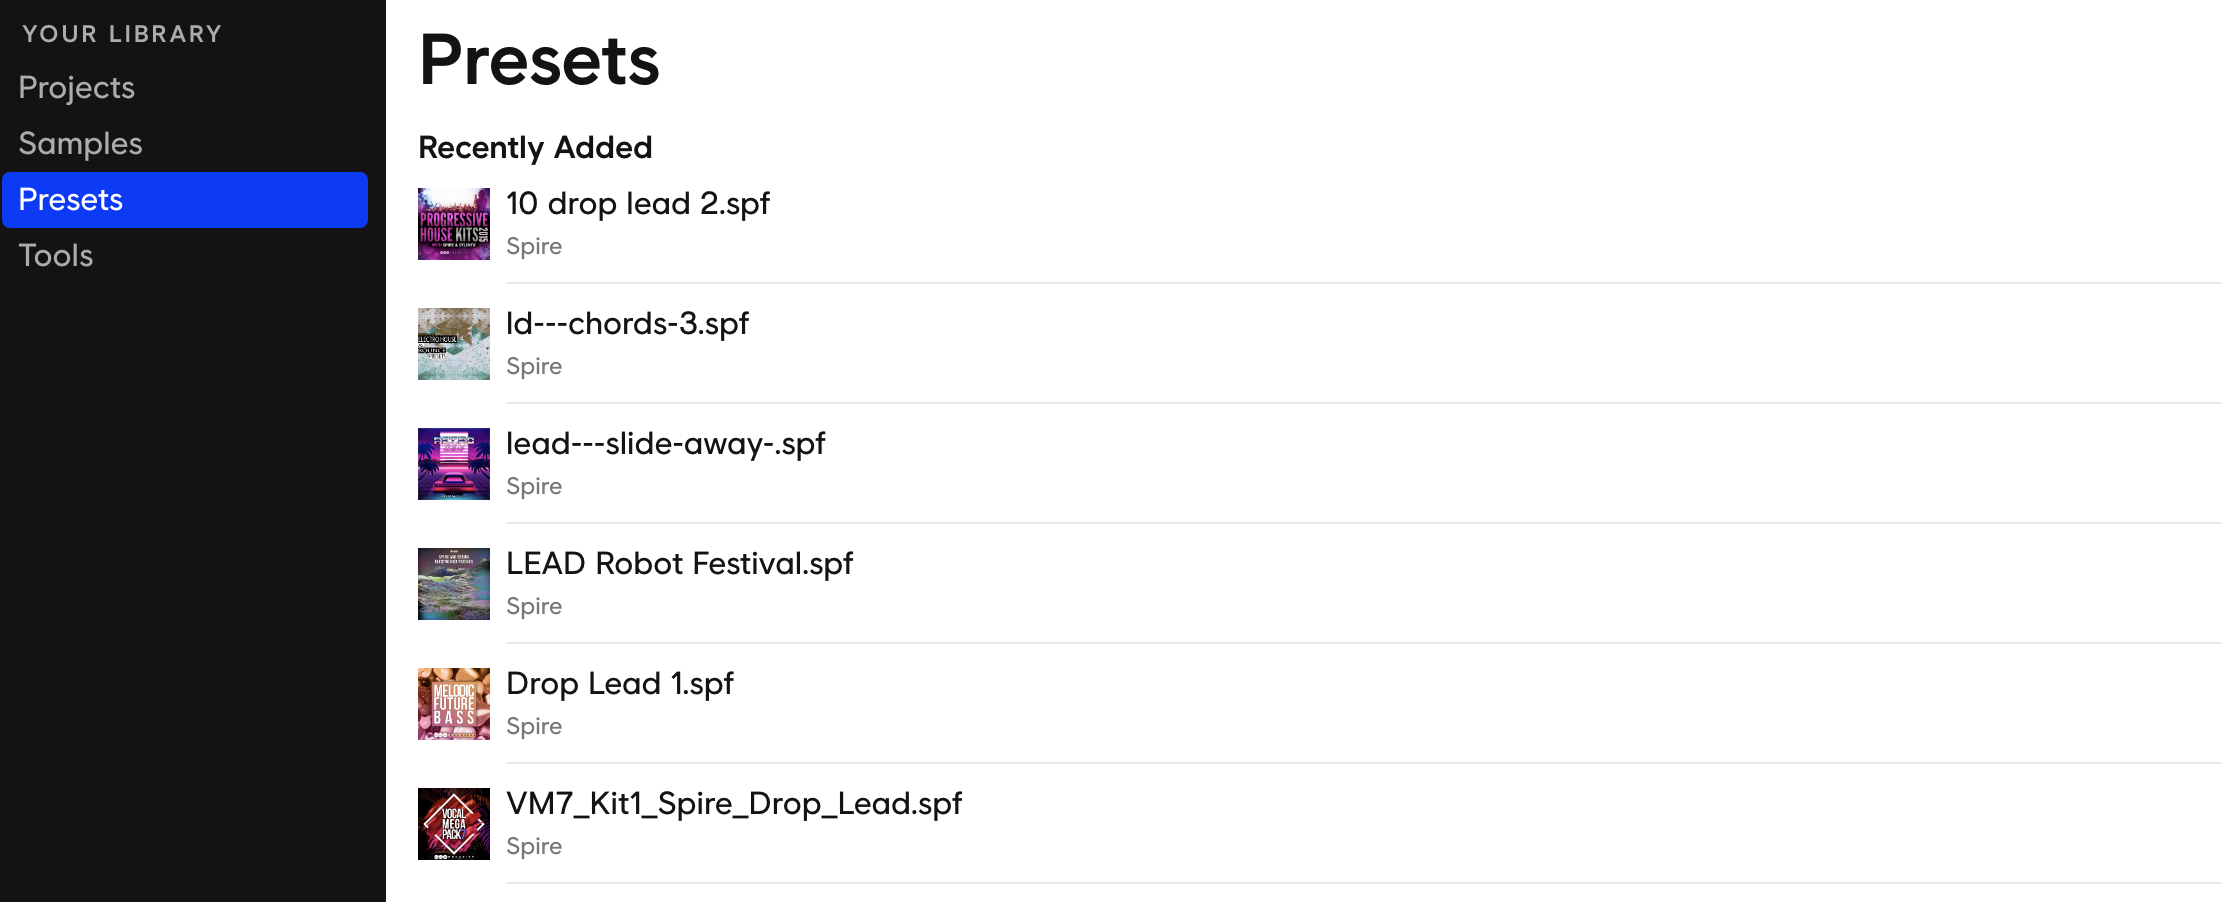Click the Spire label under VM7_Kit1_Spire_Drop_Lead
2222x902 pixels.
click(534, 846)
